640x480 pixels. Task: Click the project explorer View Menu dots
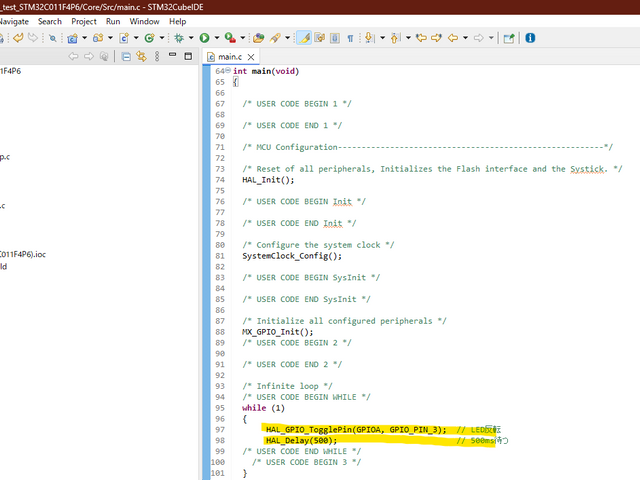(158, 57)
